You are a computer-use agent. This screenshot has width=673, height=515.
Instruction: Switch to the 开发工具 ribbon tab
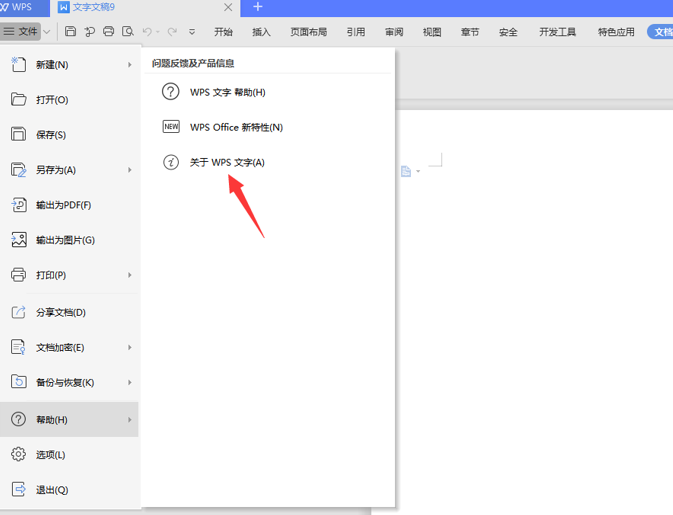(x=558, y=32)
